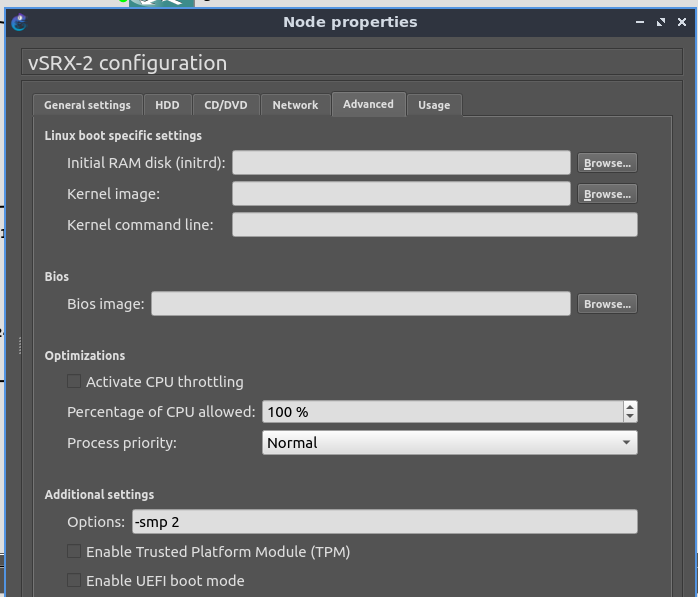This screenshot has height=597, width=698.
Task: Click the Kernel command line field
Action: coord(434,225)
